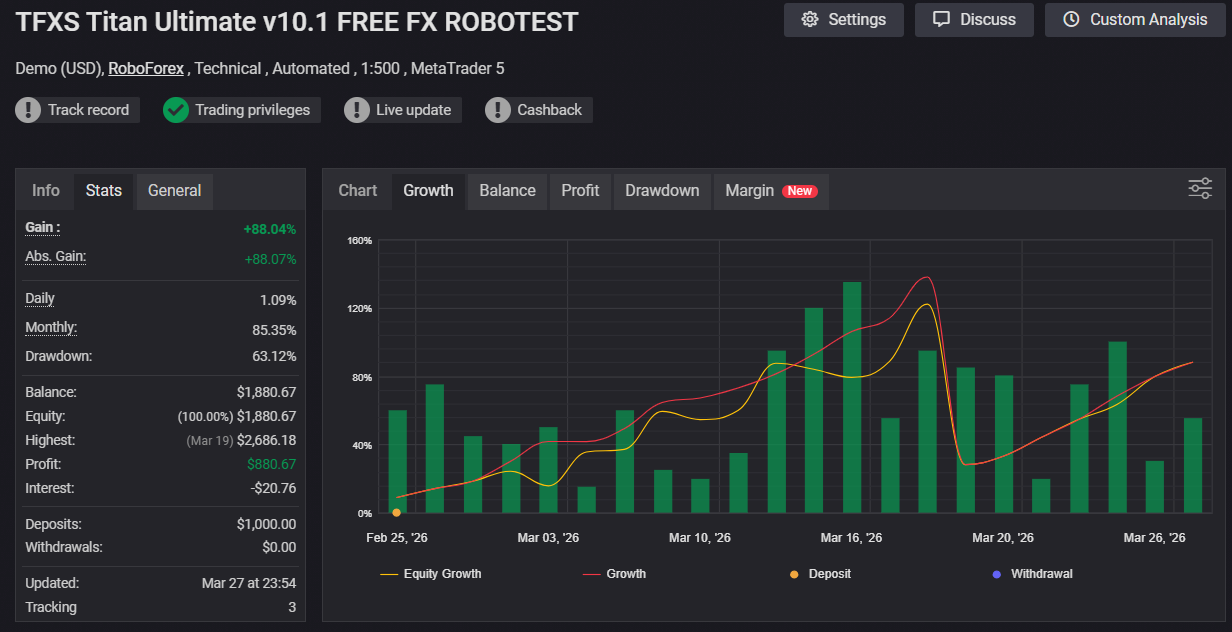Open chart filter sliders icon
Image resolution: width=1232 pixels, height=632 pixels.
1199,188
